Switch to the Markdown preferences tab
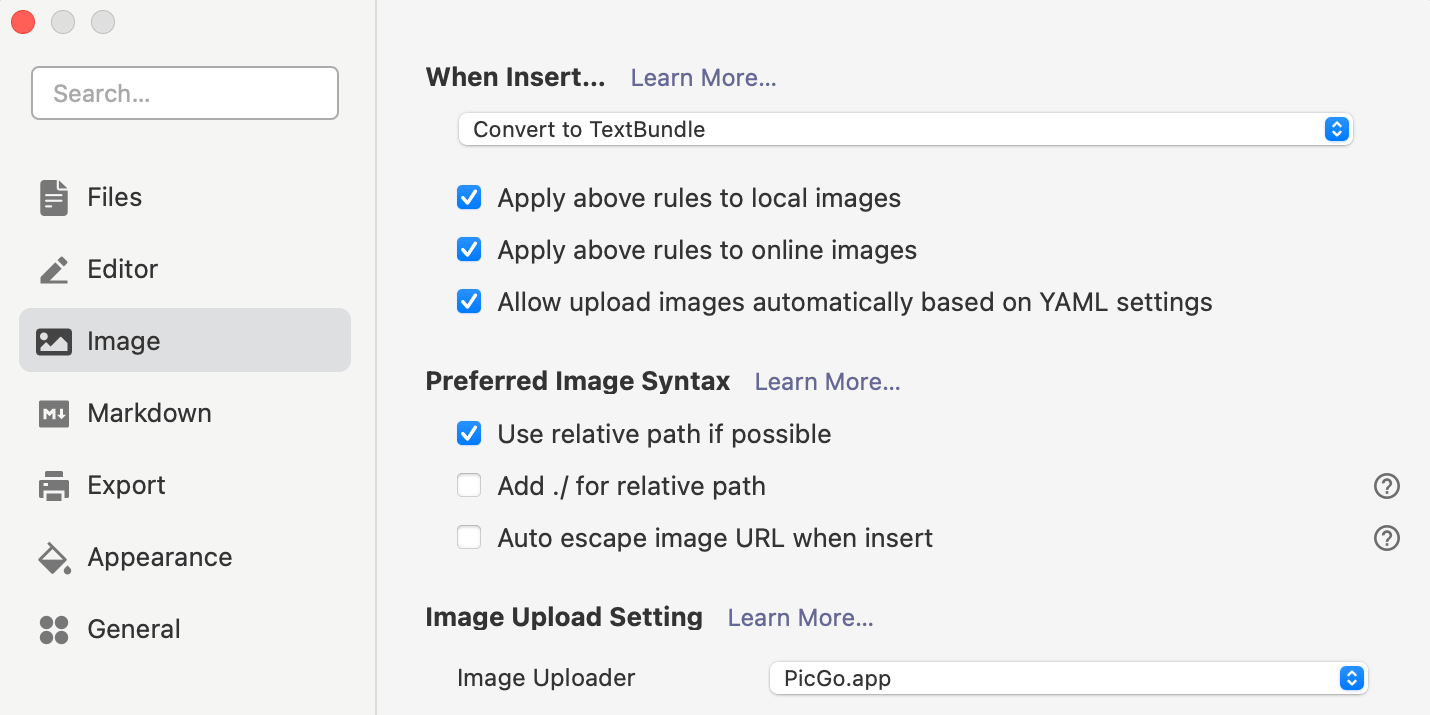Image resolution: width=1430 pixels, height=715 pixels. [149, 414]
